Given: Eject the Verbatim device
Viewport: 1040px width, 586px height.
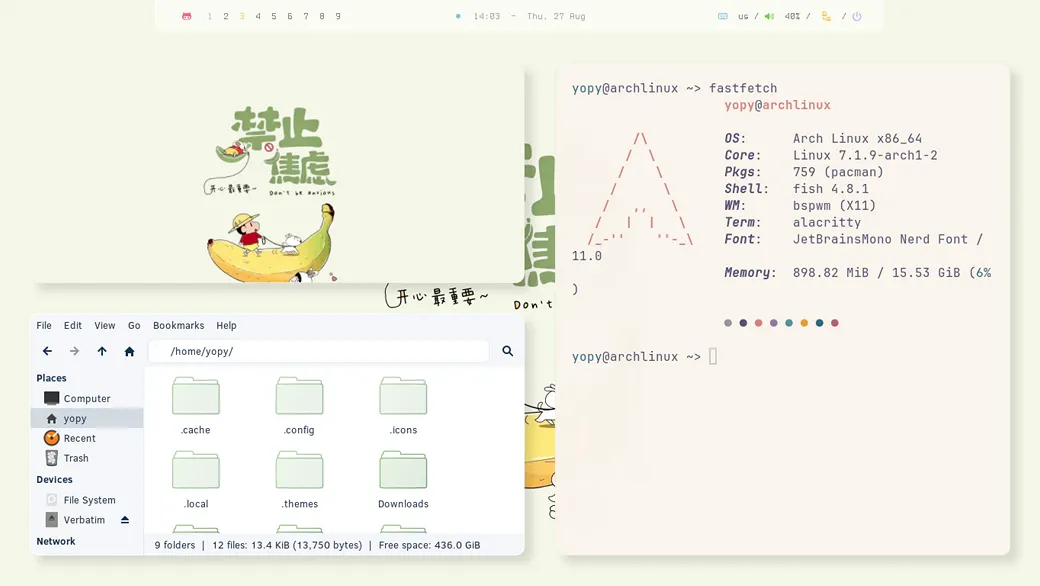Looking at the screenshot, I should [125, 520].
